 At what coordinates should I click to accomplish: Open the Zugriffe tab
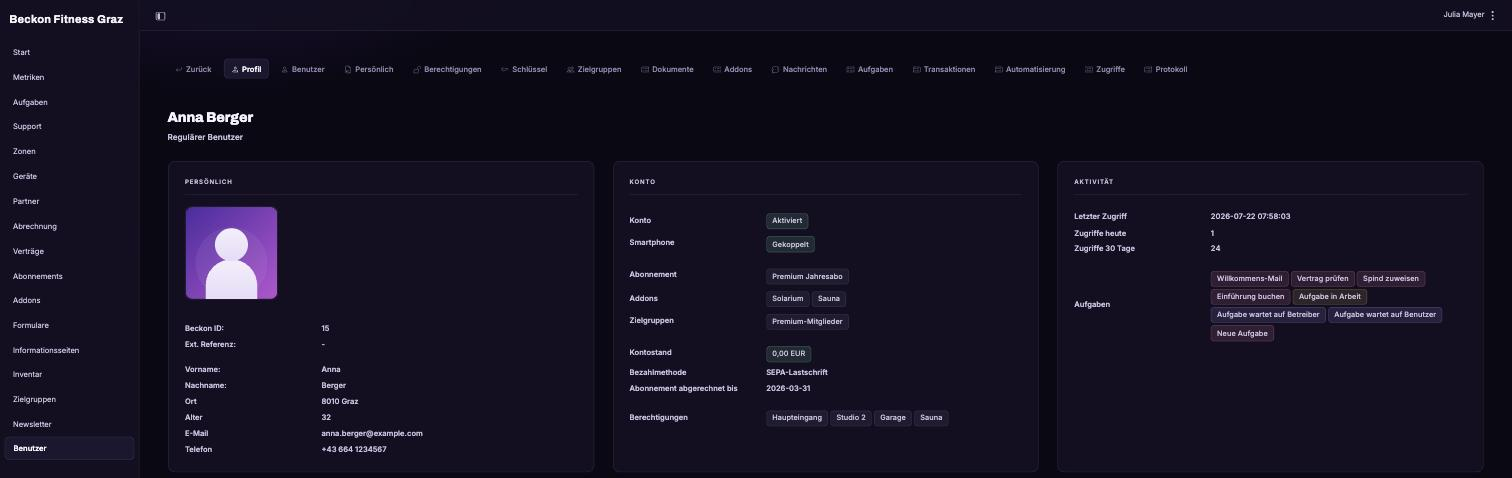pos(1105,69)
